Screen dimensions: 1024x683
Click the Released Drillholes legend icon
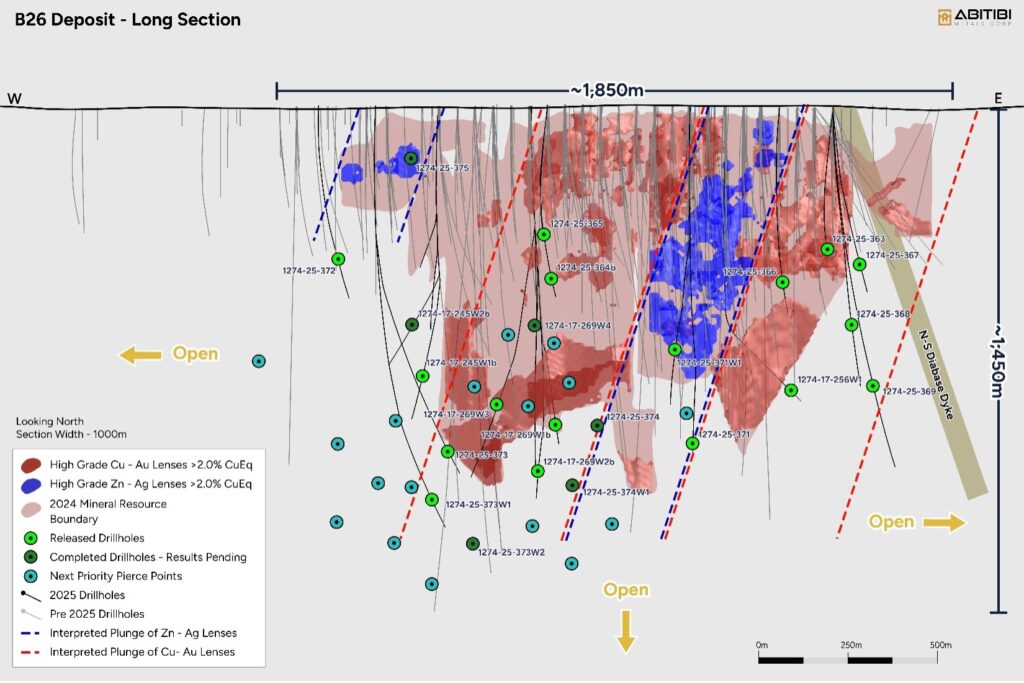(31, 538)
